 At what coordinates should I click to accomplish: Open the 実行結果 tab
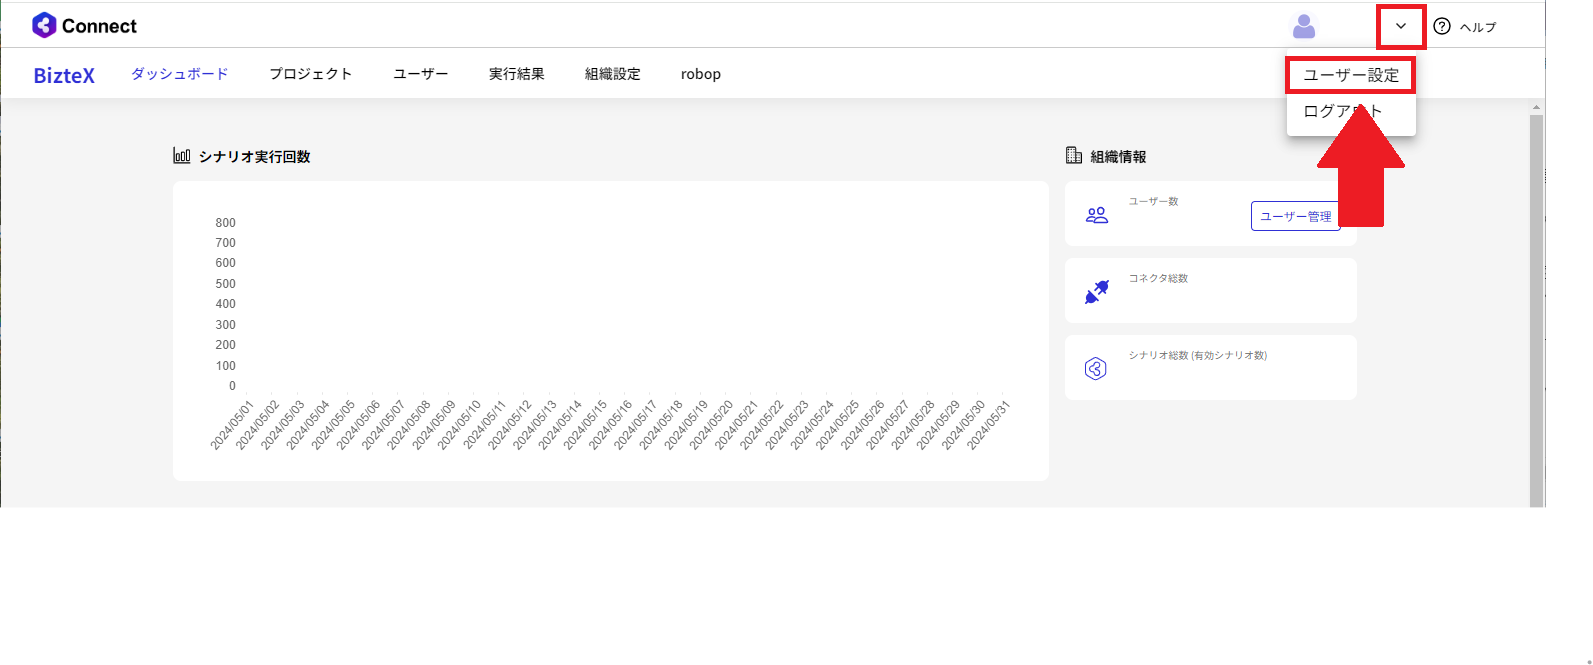point(517,74)
